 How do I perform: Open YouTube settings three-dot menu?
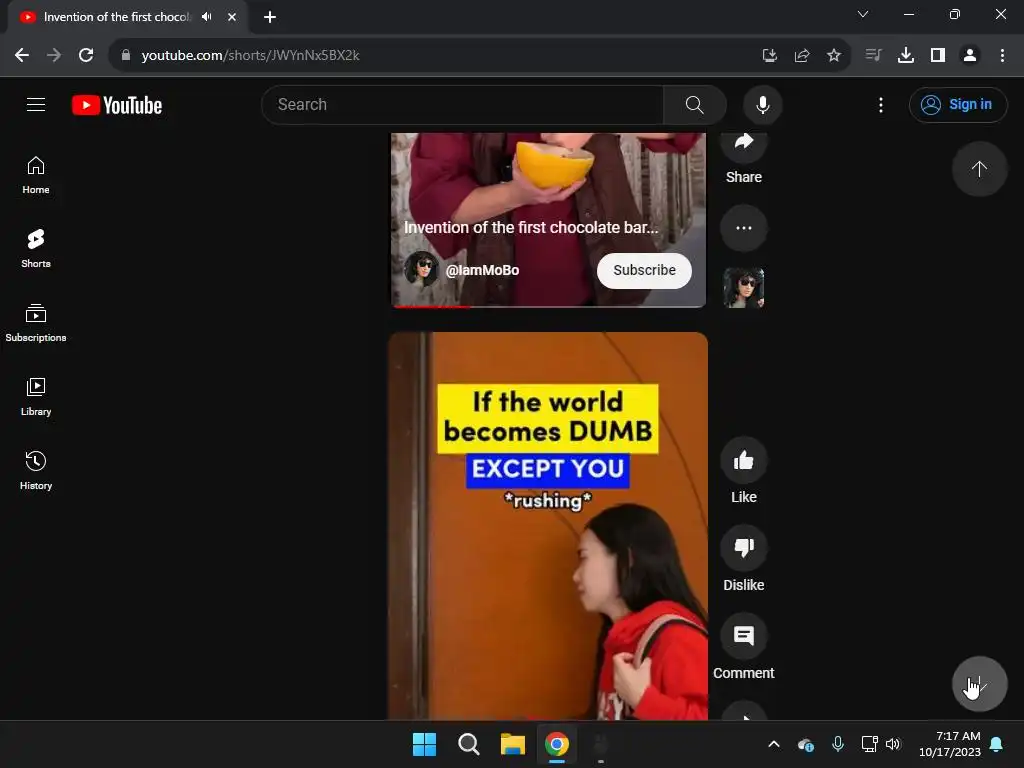880,104
